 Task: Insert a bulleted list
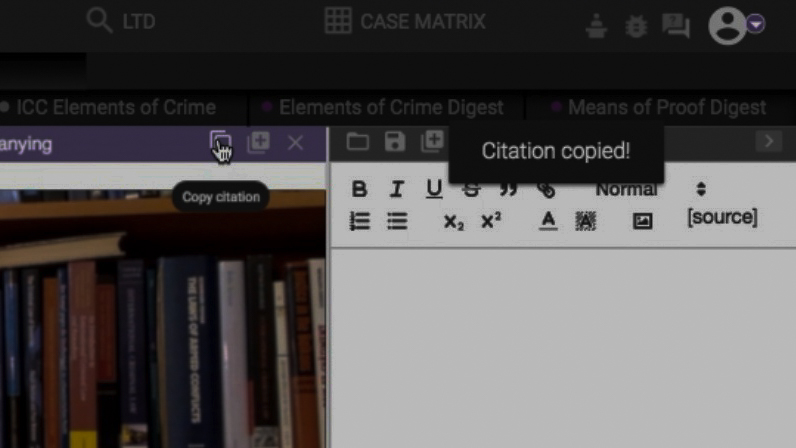tap(397, 221)
